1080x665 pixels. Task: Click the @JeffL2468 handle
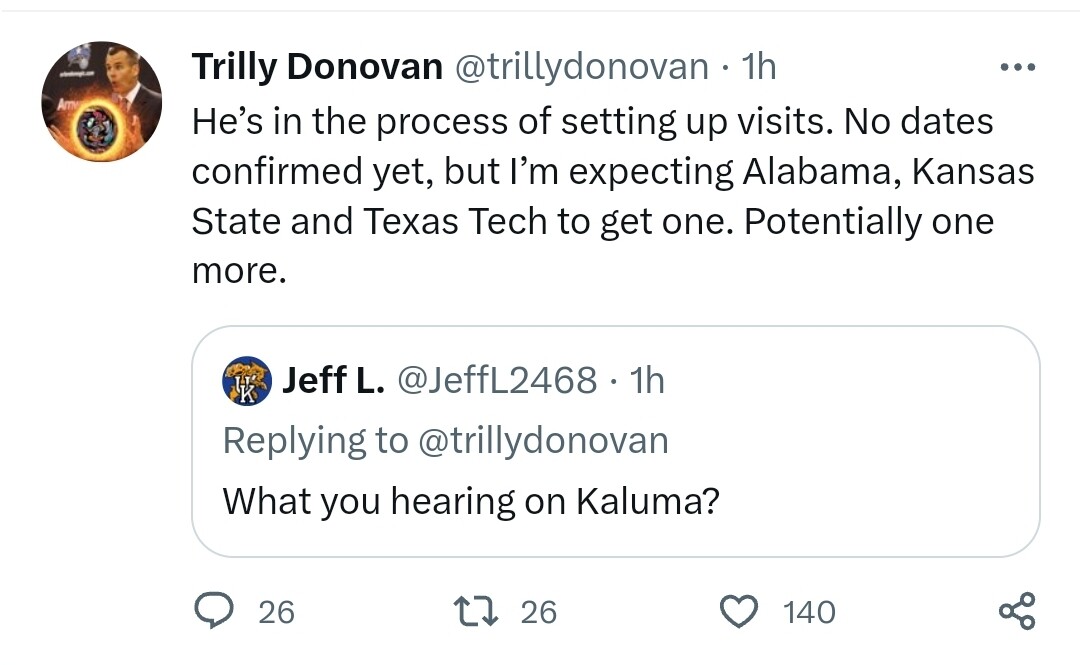pos(498,380)
